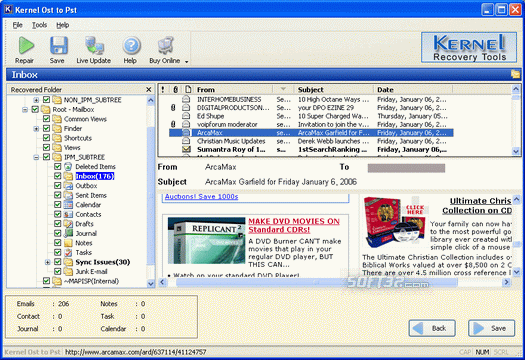
Task: Expand the Sync Issues(30) node
Action: pyautogui.click(x=47, y=262)
